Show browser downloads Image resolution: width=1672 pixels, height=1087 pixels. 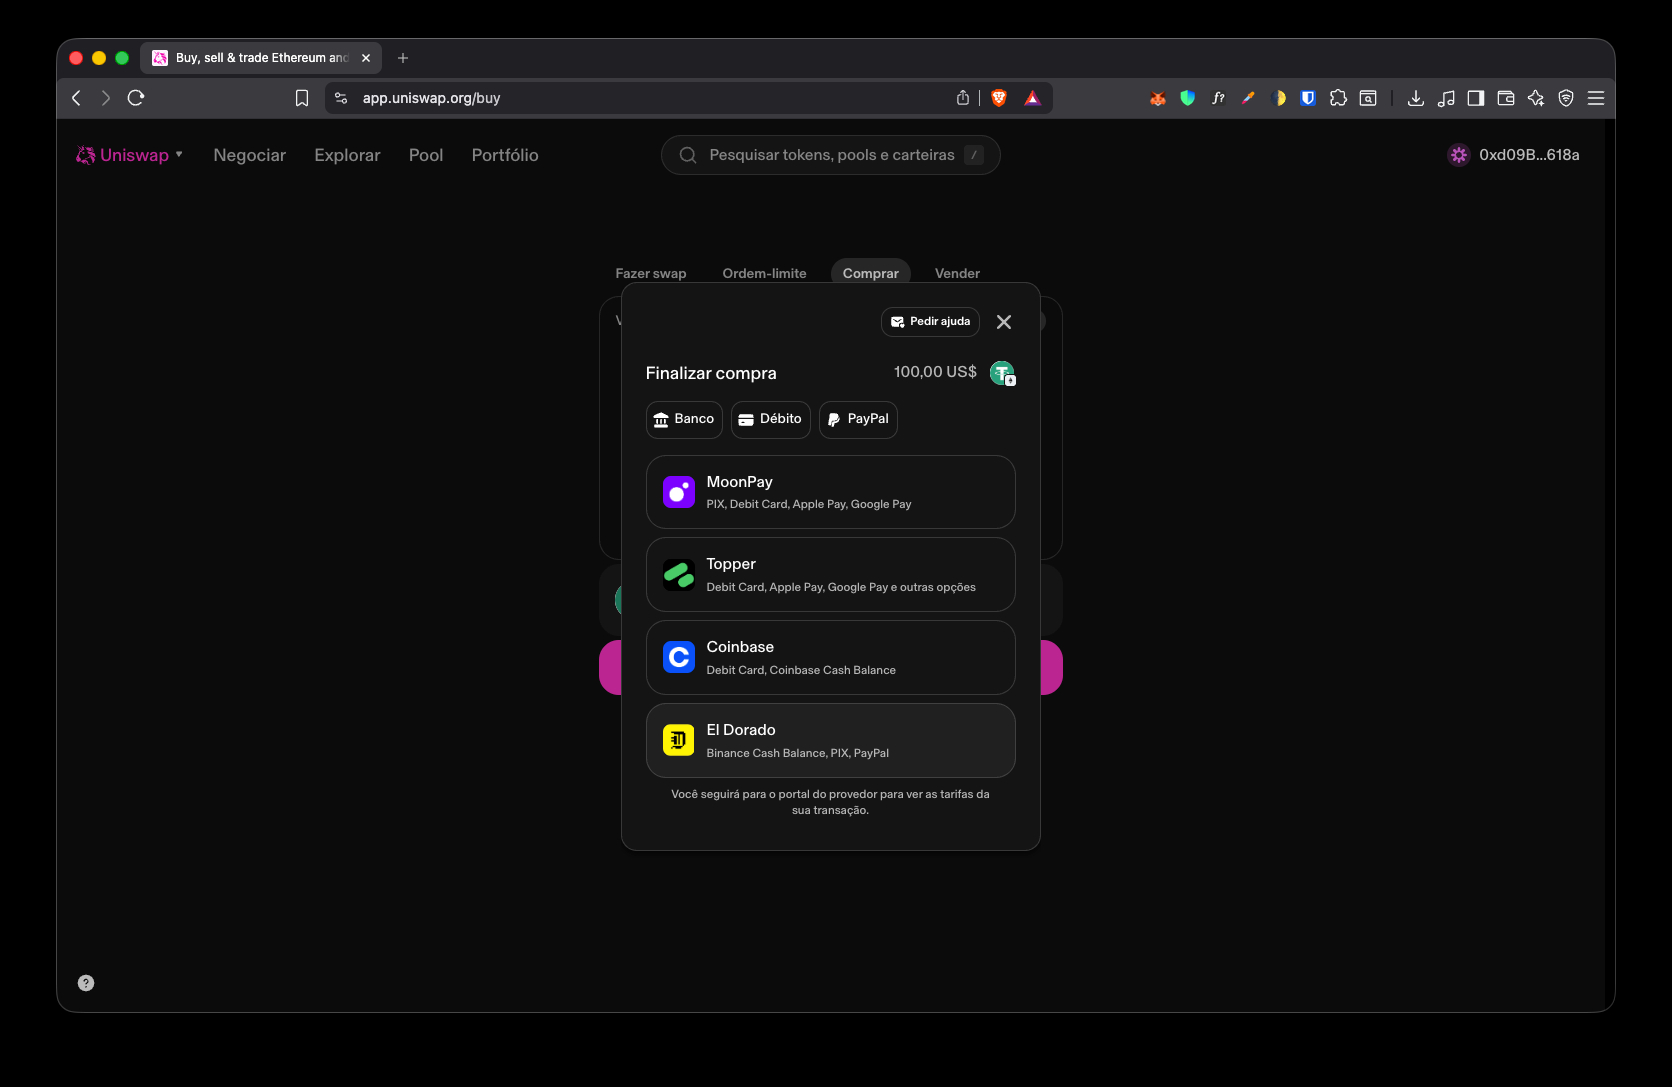pyautogui.click(x=1416, y=98)
